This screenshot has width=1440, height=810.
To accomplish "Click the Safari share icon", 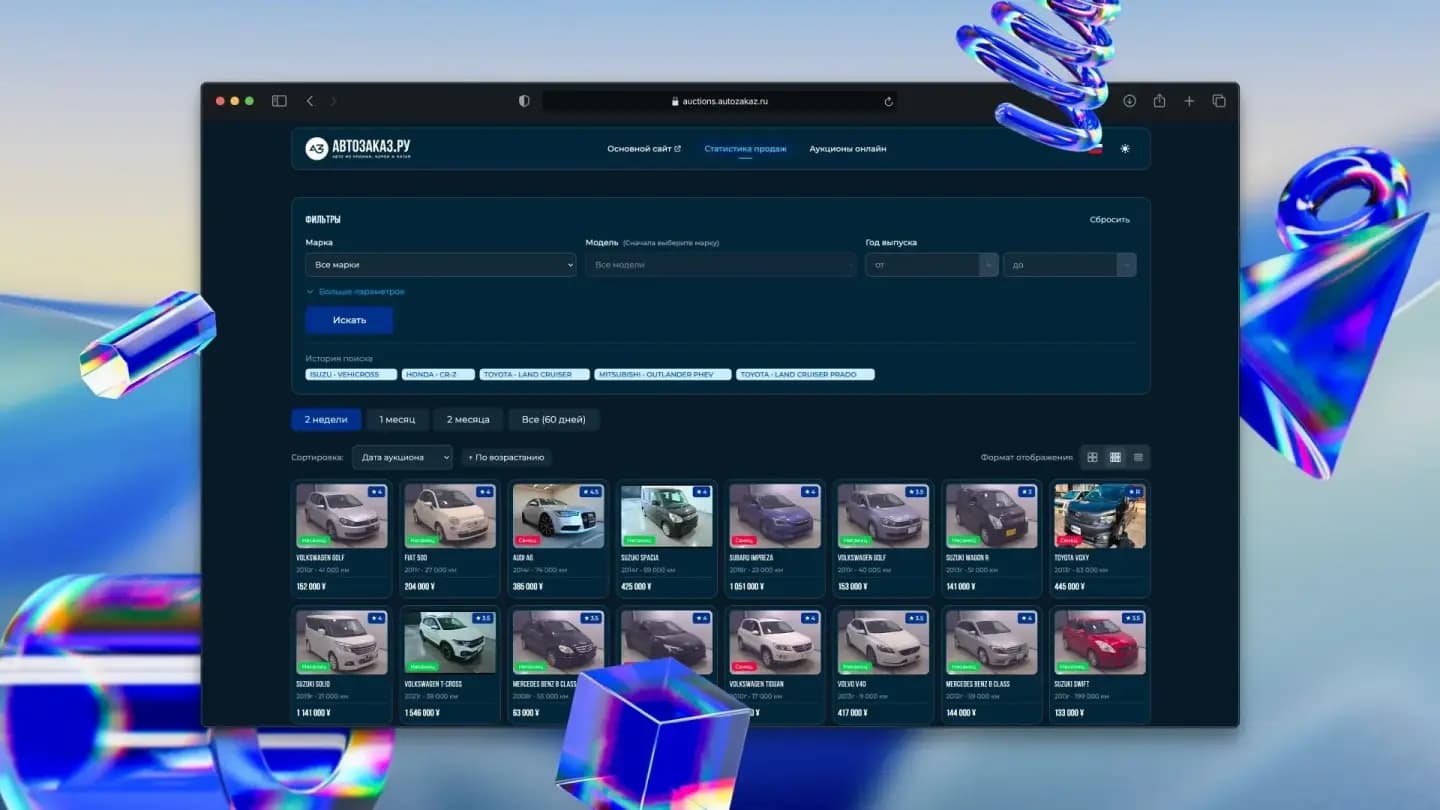I will click(1159, 101).
